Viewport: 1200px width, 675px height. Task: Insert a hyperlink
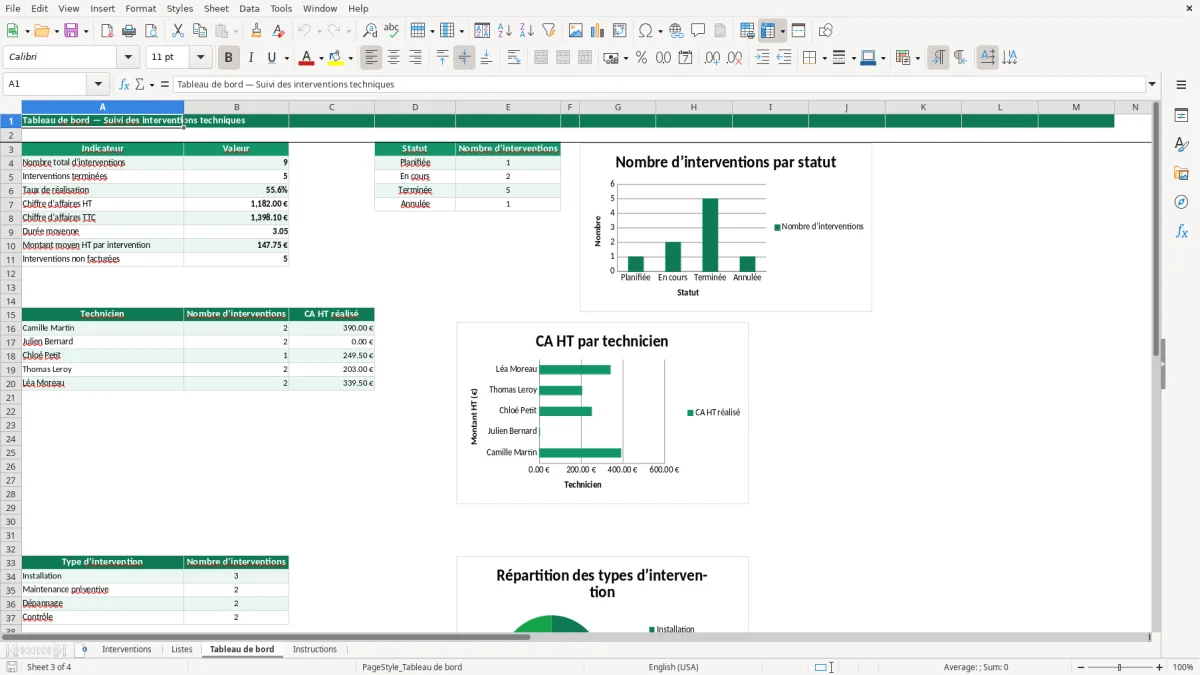[x=676, y=31]
